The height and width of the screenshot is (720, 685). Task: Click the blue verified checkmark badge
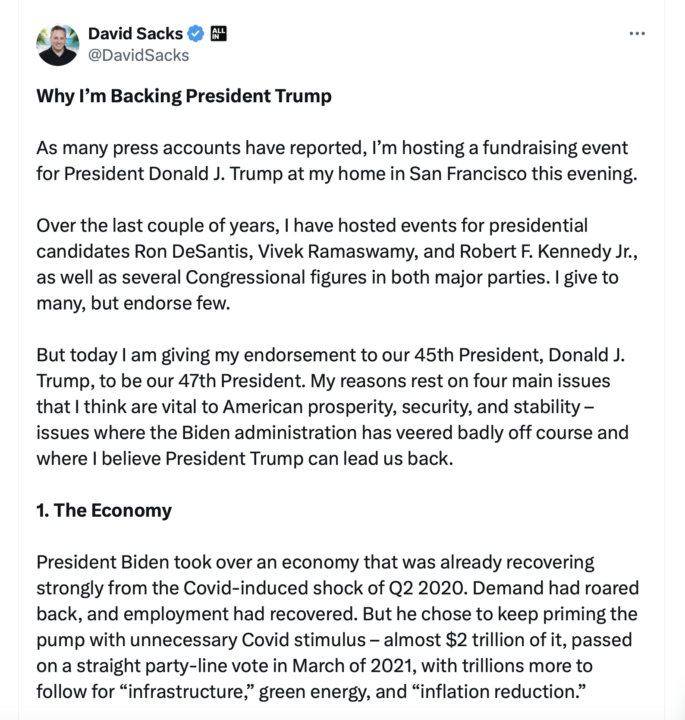coord(197,34)
